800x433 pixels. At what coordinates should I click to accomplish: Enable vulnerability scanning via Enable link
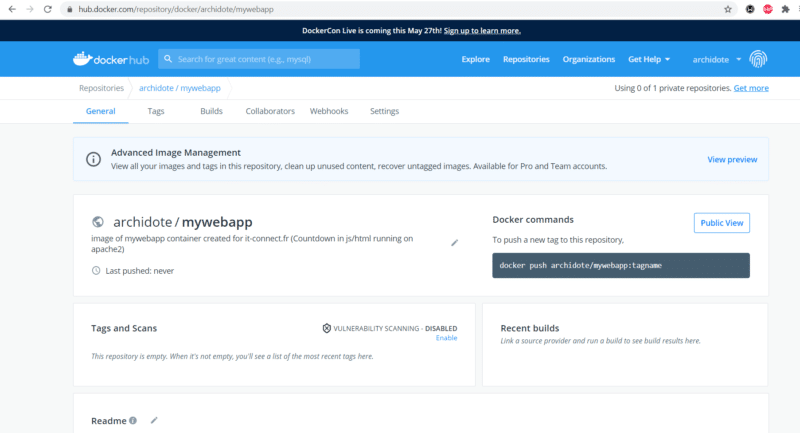click(x=446, y=338)
